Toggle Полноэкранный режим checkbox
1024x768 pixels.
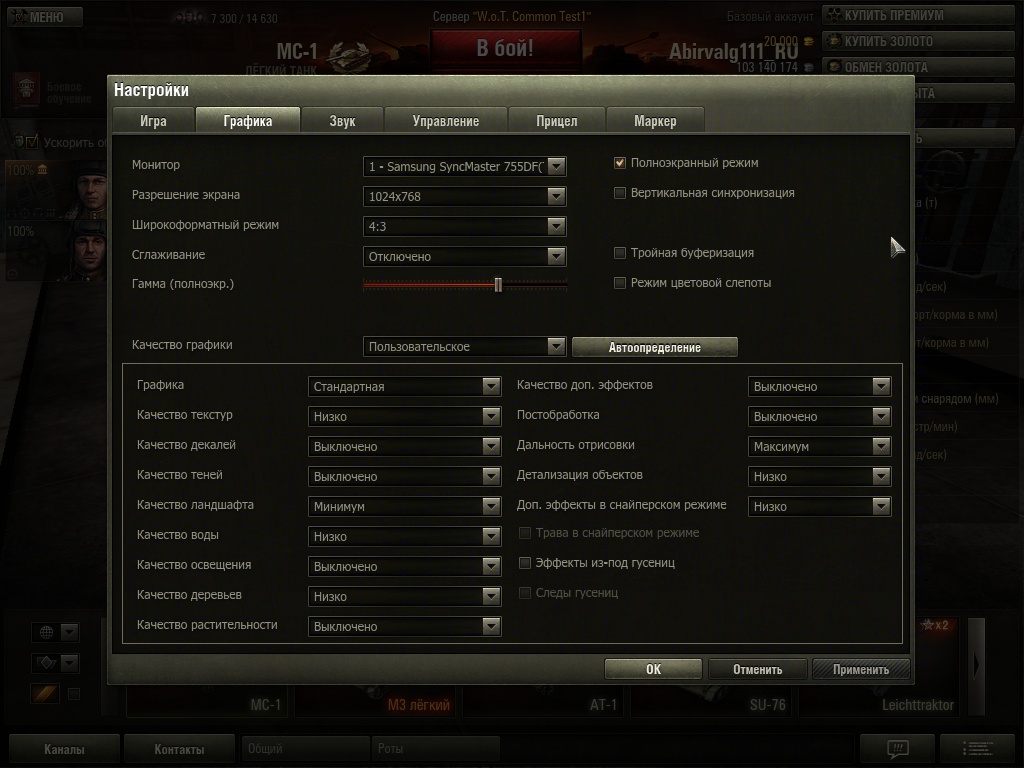620,163
